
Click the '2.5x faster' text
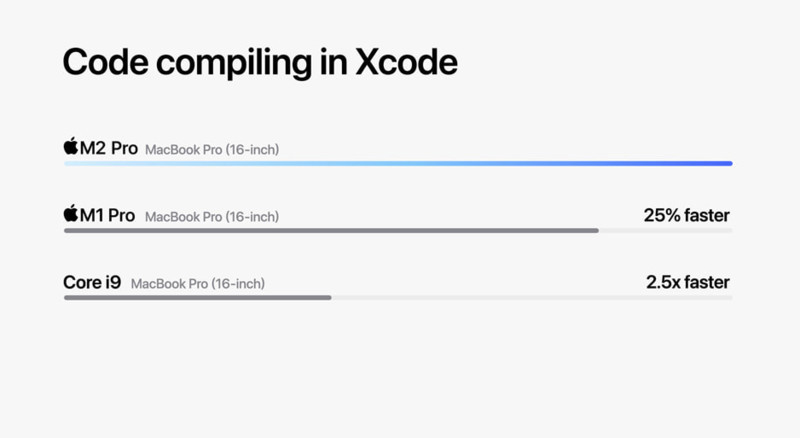[688, 282]
